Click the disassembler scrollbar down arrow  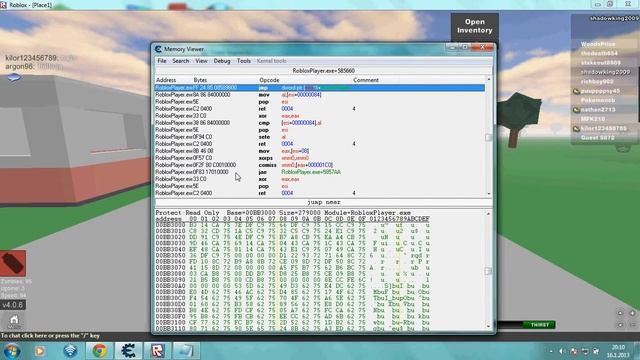(x=489, y=193)
